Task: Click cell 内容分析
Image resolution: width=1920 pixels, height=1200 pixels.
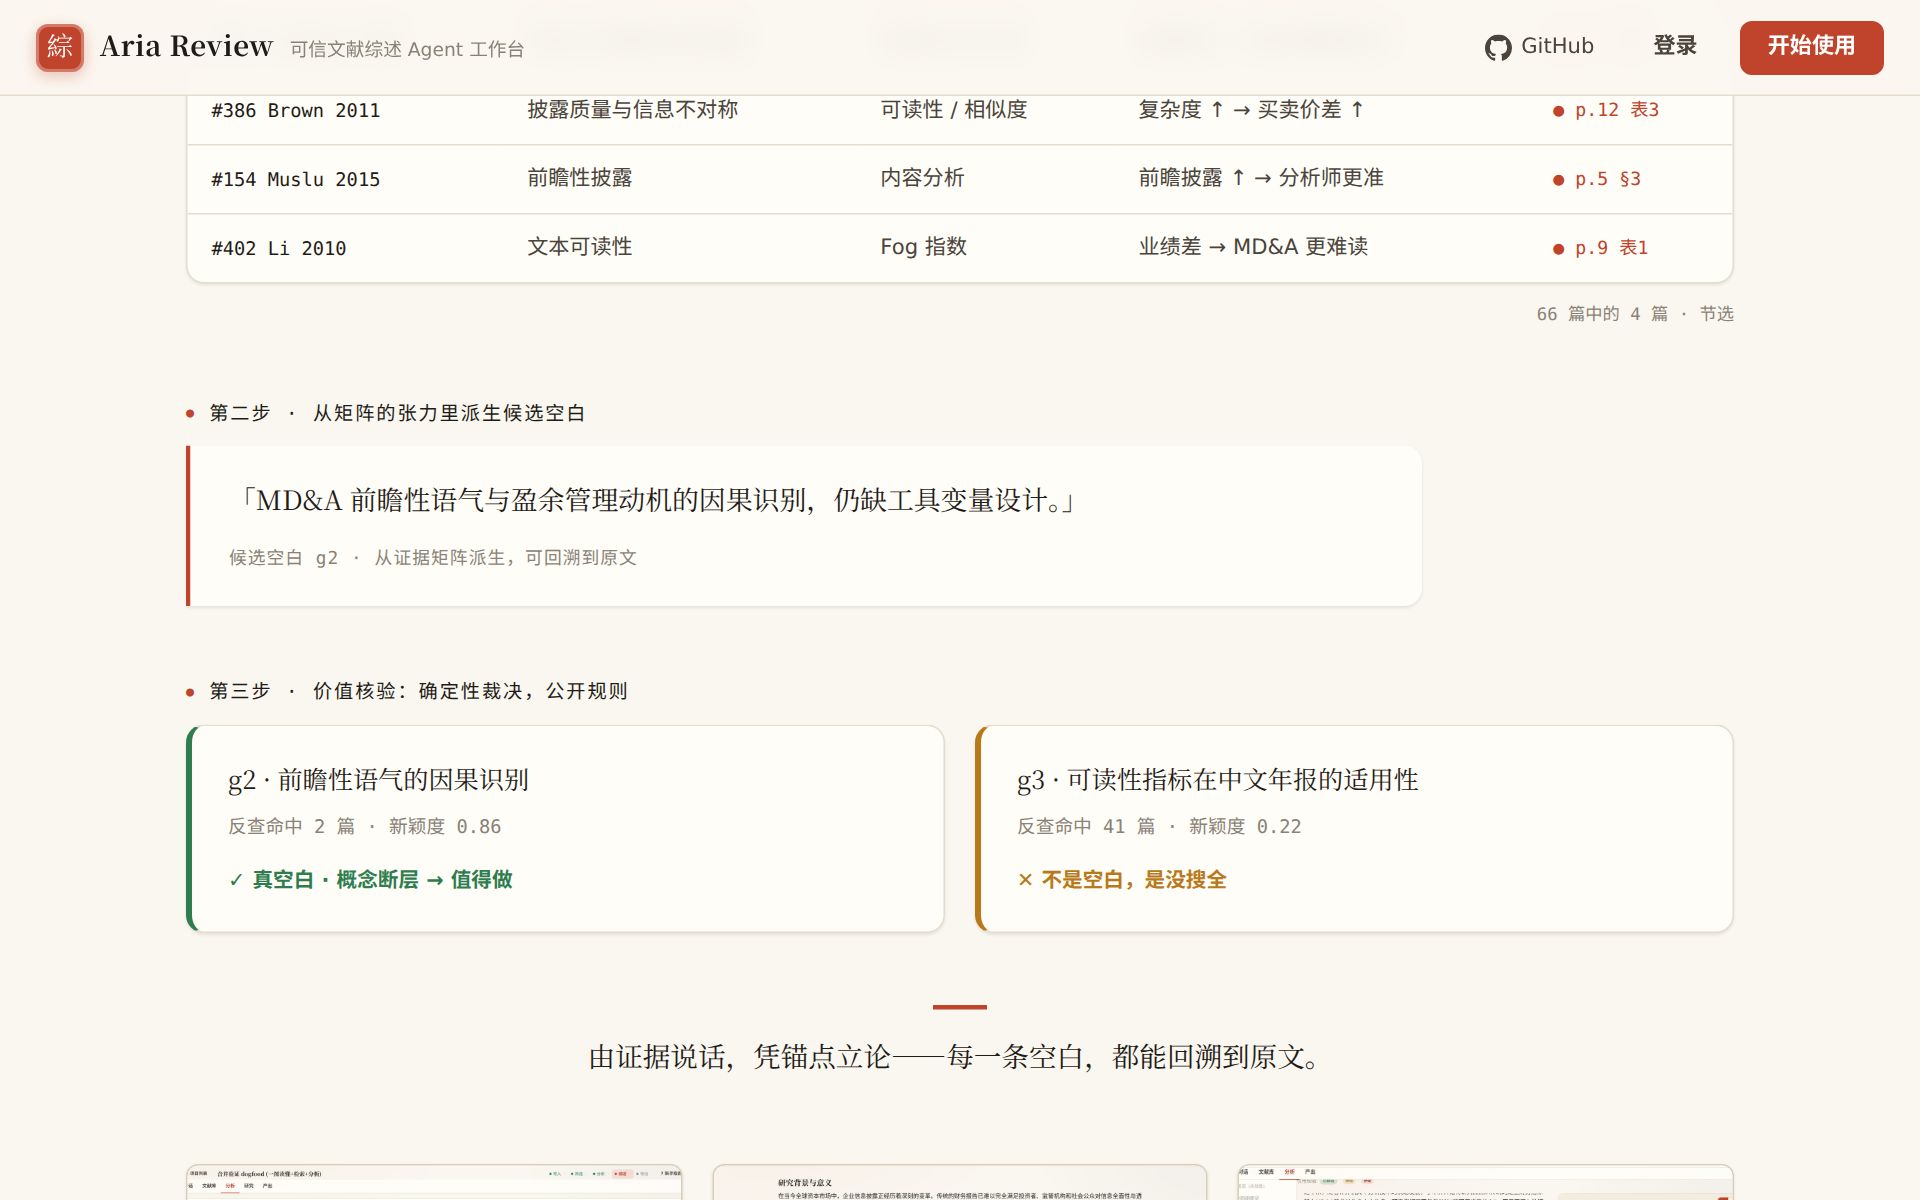Action: click(x=922, y=178)
